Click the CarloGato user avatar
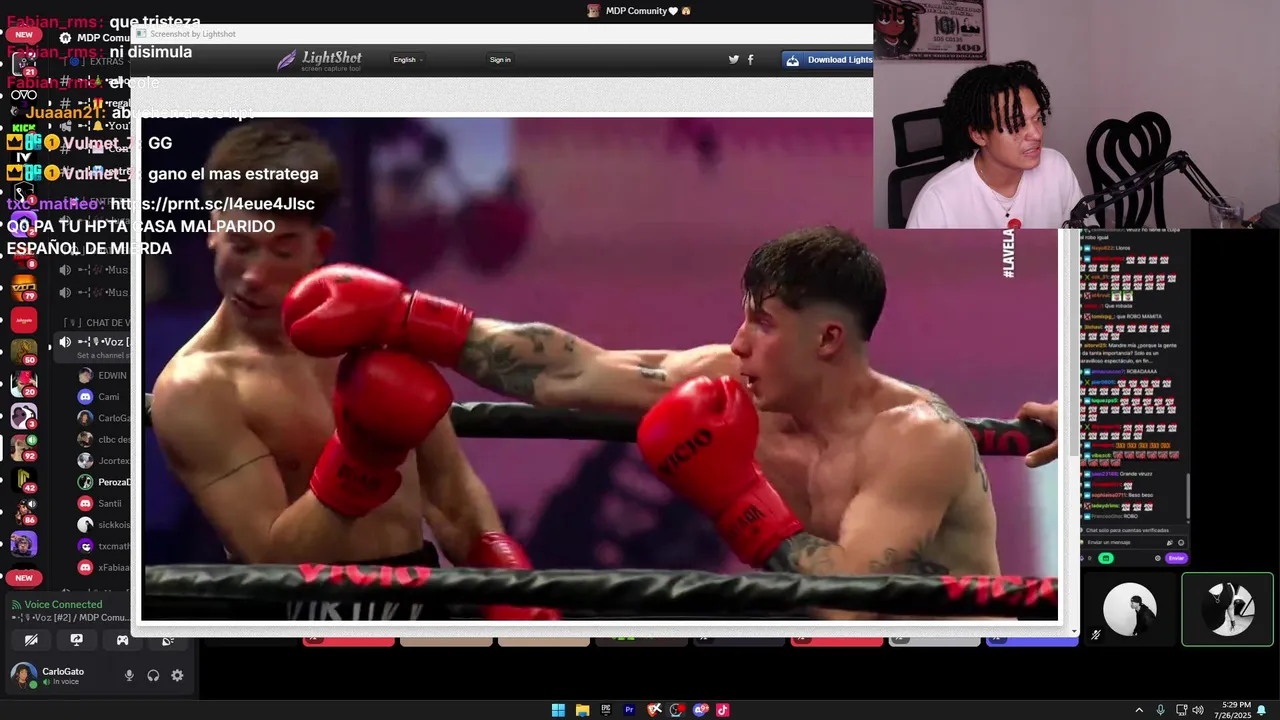The image size is (1280, 720). (22, 676)
